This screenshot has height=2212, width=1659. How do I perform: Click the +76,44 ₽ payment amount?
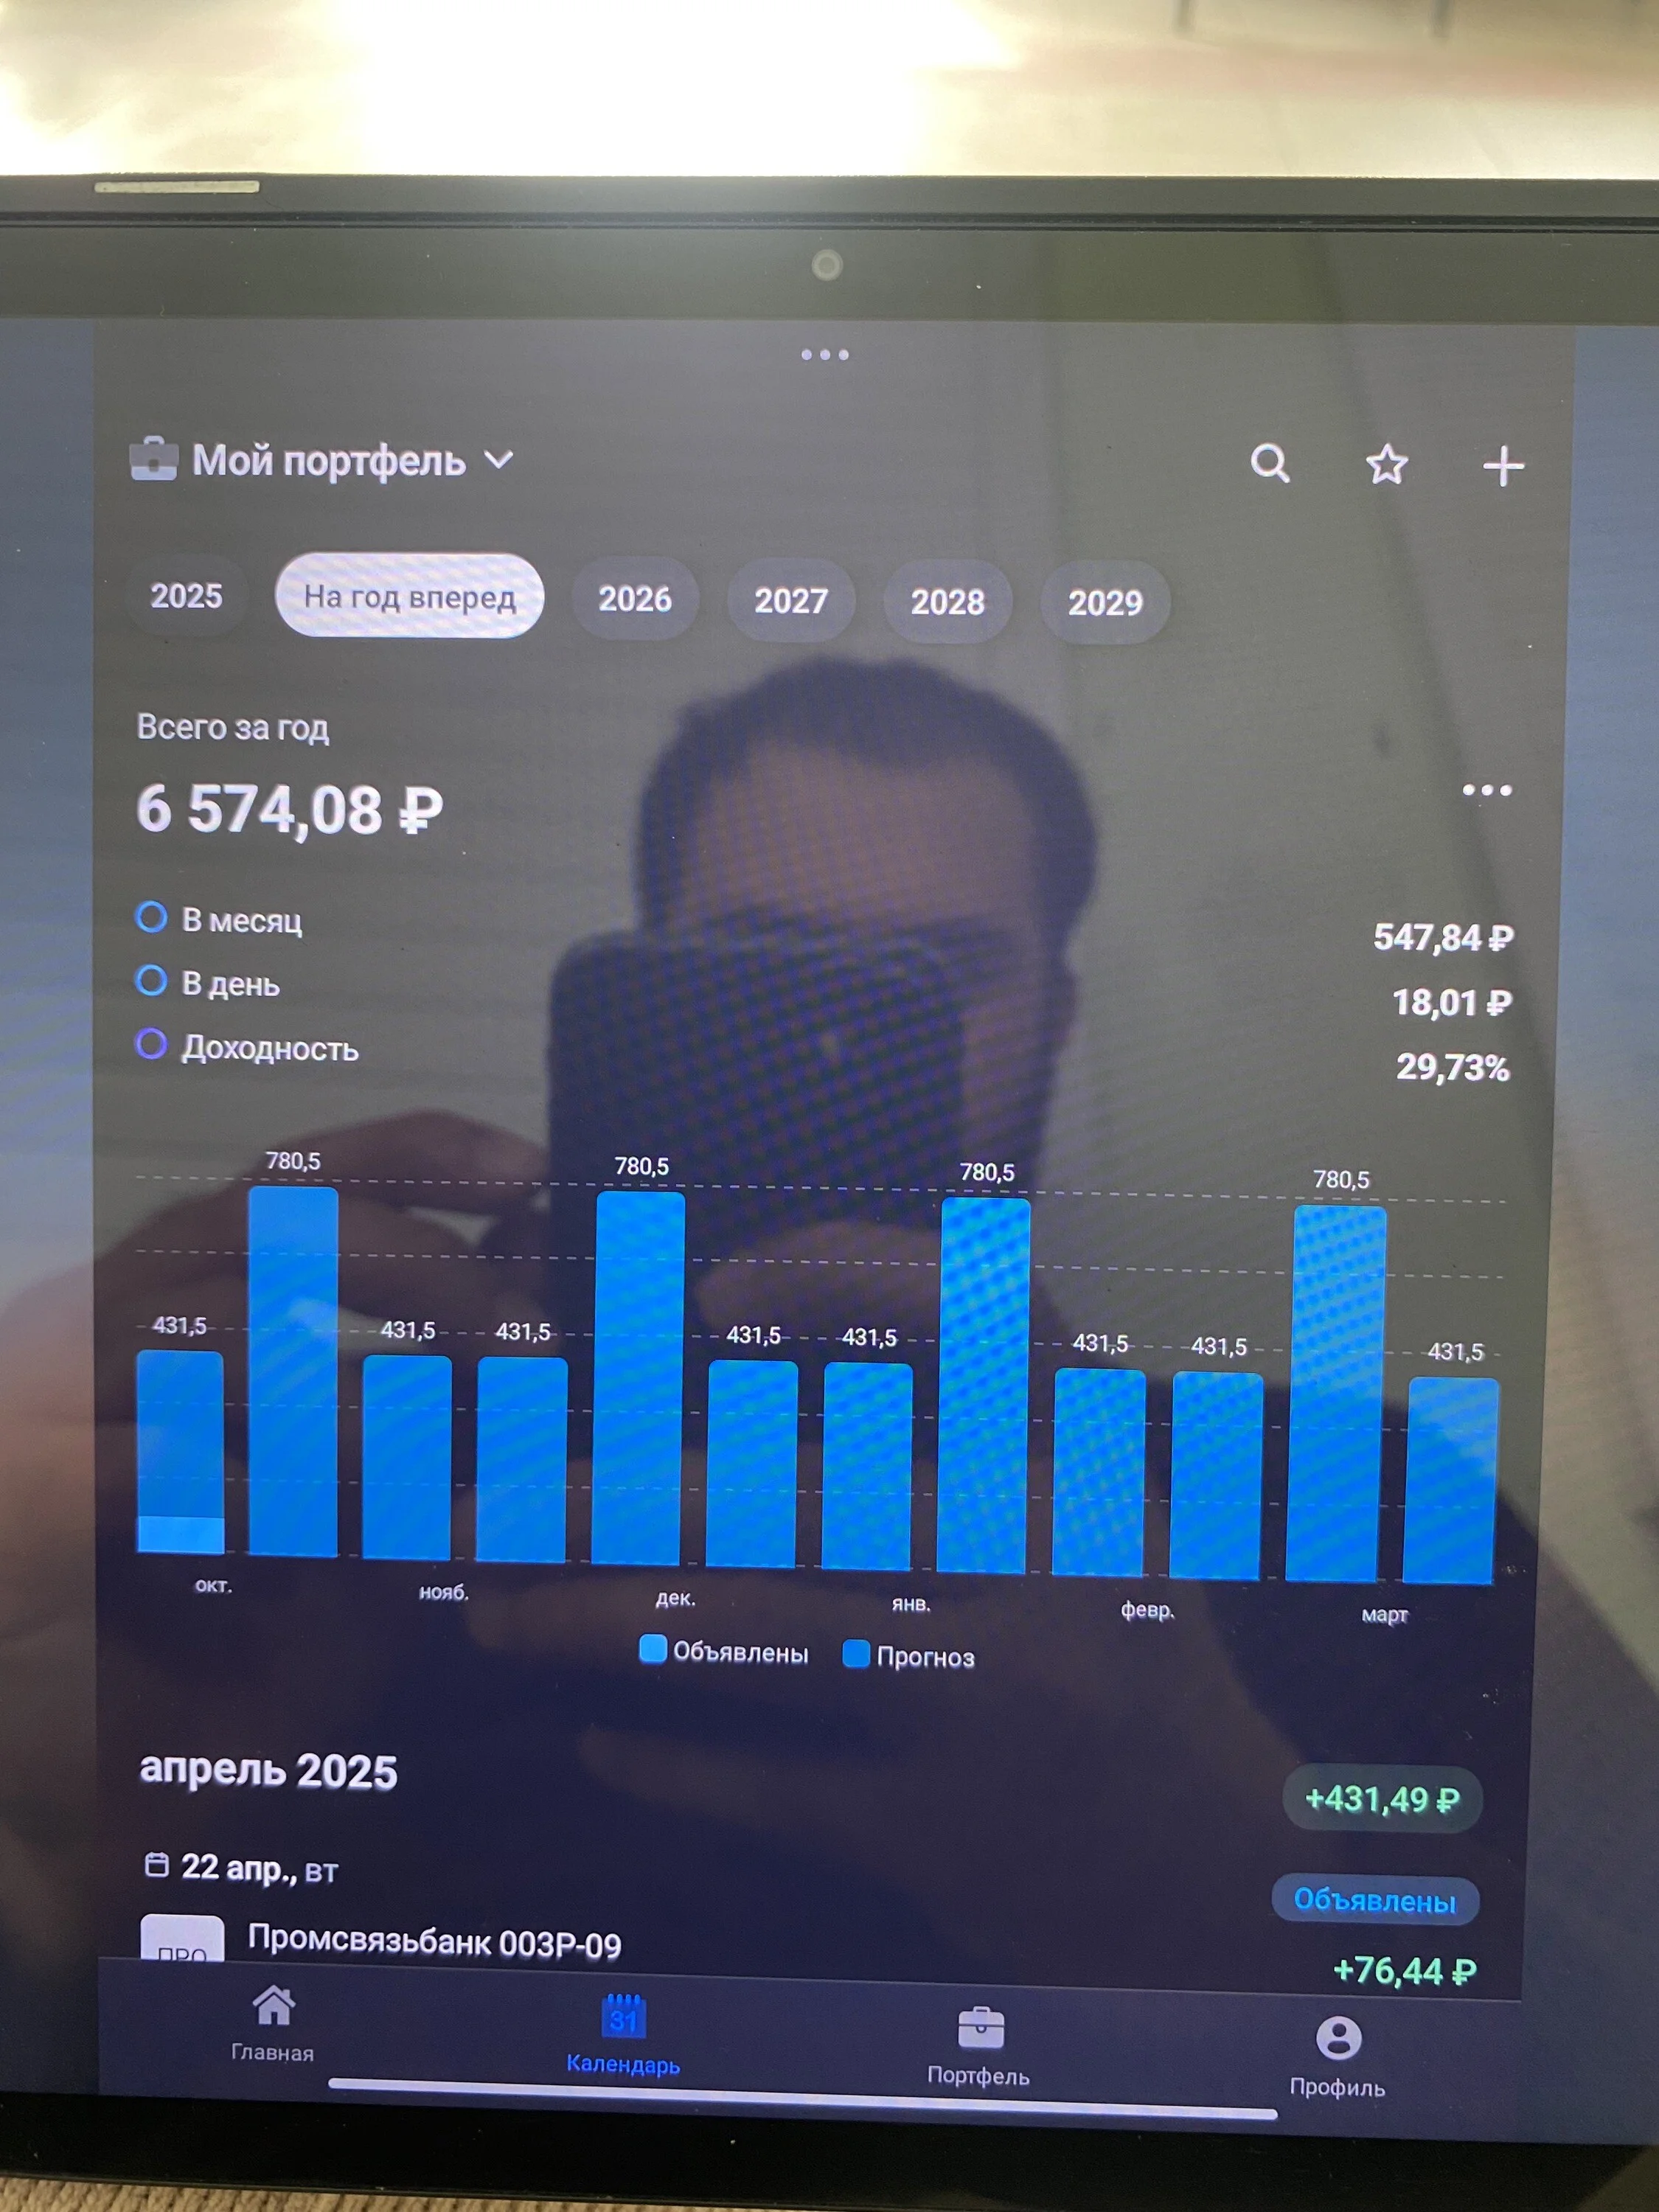pos(1405,1971)
